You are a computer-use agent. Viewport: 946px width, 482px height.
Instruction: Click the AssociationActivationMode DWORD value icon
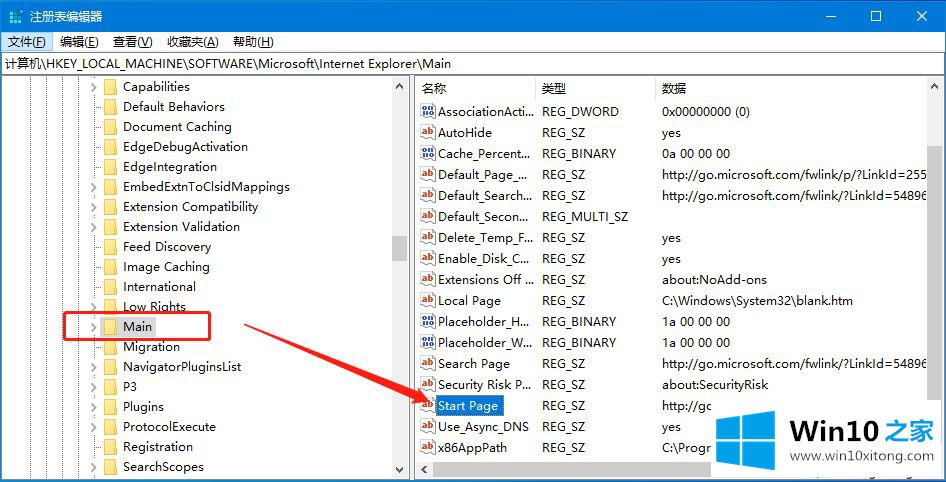(428, 112)
